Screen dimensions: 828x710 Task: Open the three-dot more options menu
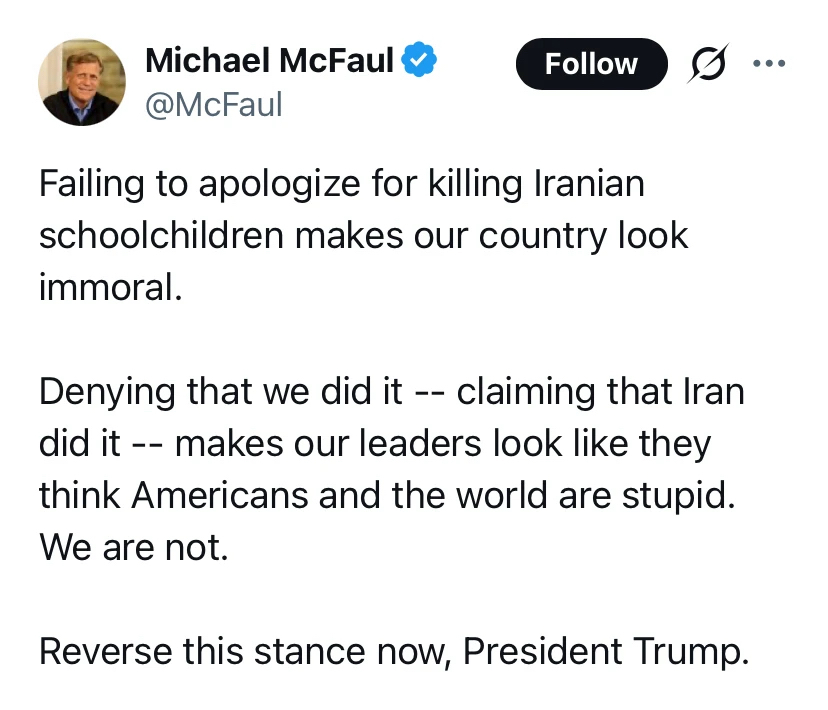(x=768, y=63)
